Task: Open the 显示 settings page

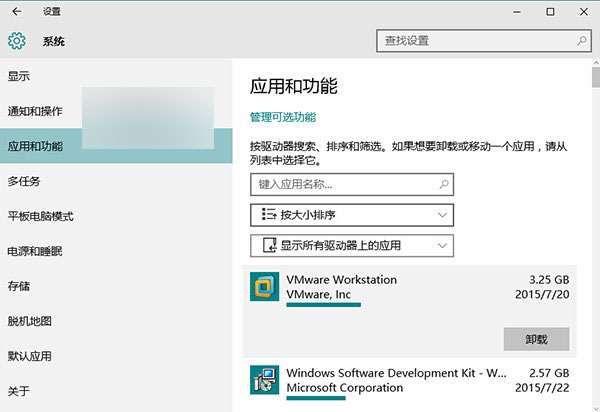Action: pyautogui.click(x=19, y=76)
